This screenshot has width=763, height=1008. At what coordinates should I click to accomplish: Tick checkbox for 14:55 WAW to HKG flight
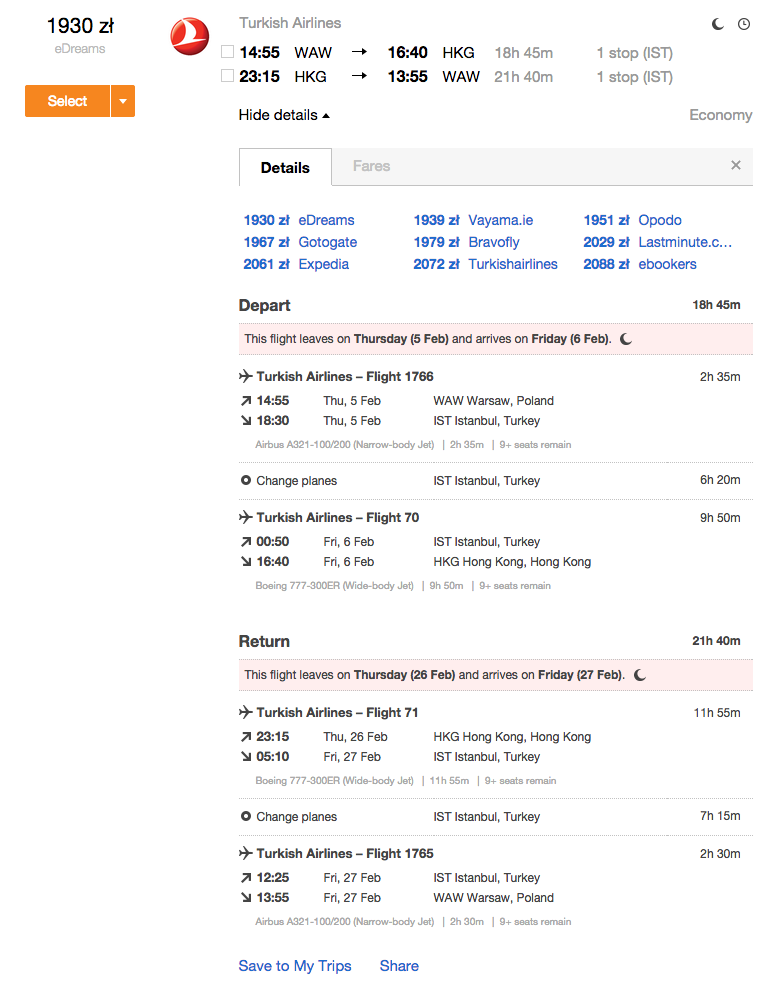[227, 51]
